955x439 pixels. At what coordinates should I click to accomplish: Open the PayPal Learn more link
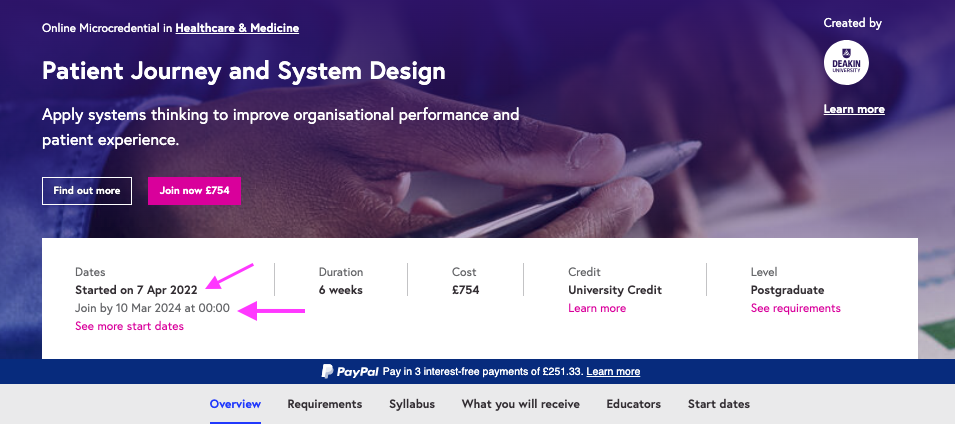pyautogui.click(x=613, y=371)
